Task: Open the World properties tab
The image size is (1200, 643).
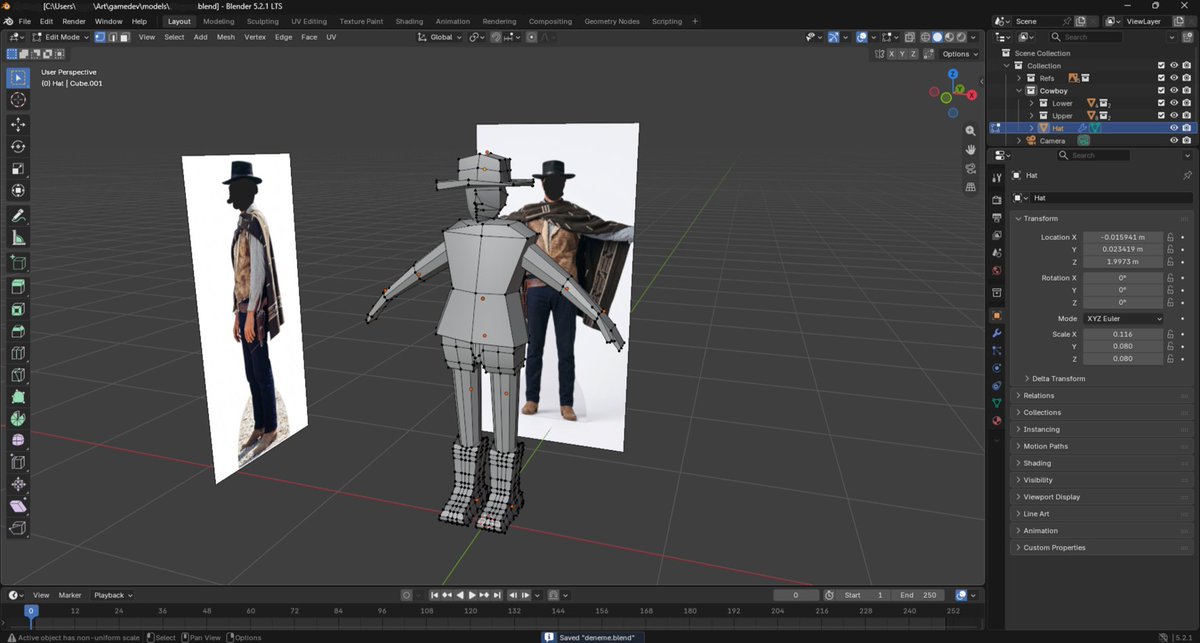Action: [x=996, y=271]
